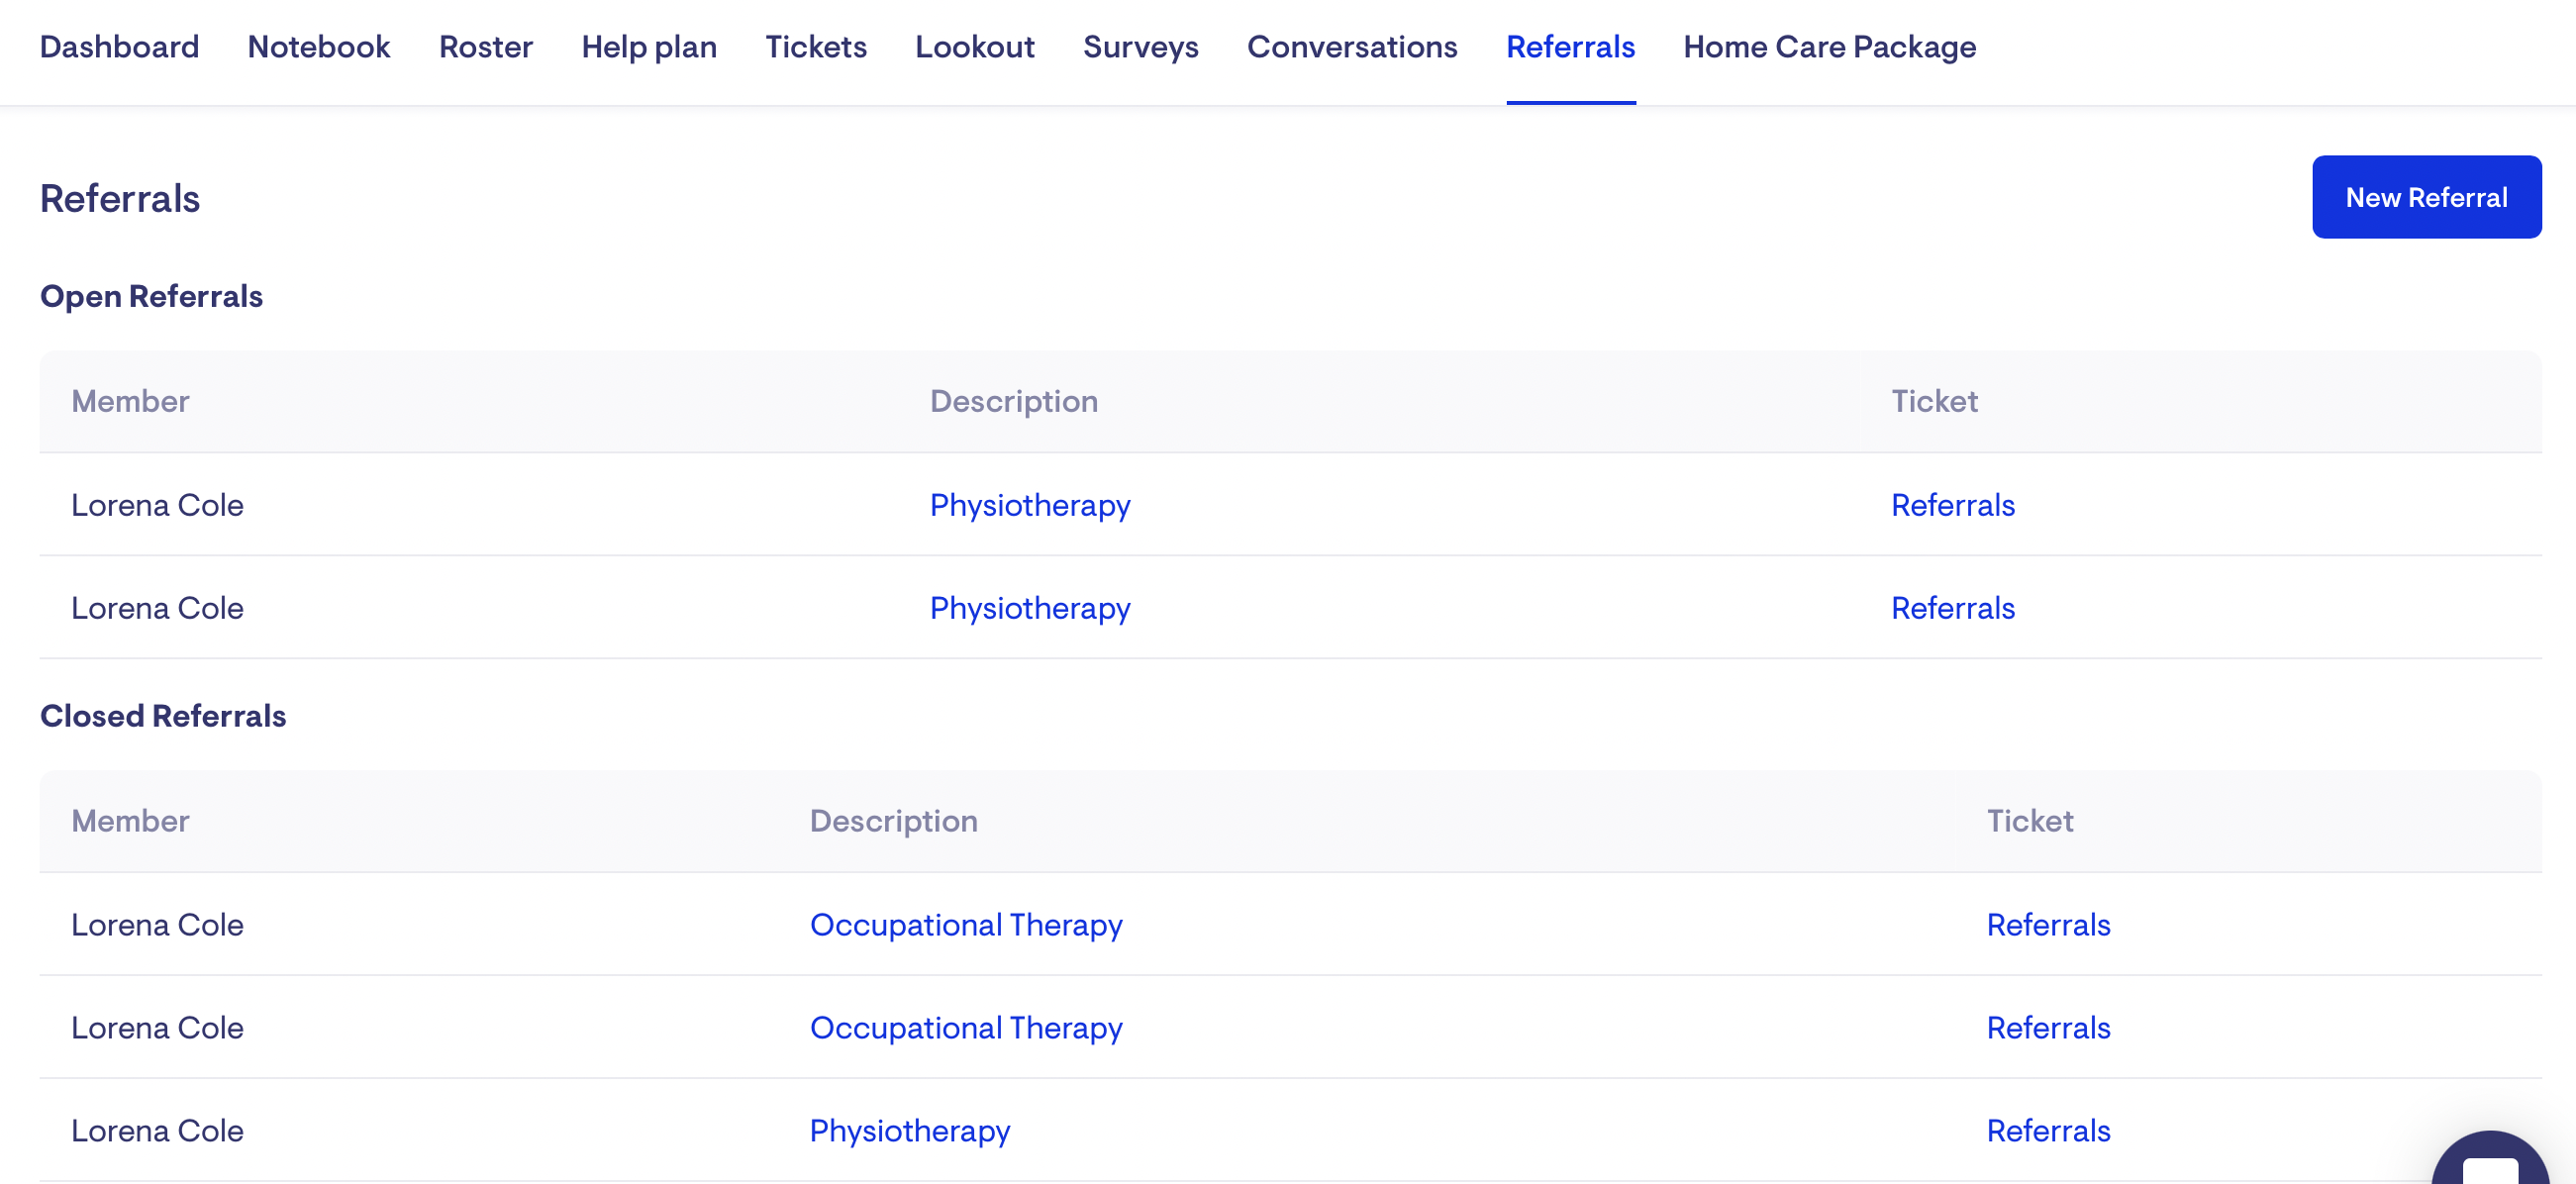
Task: Click Member column header in Open Referrals
Action: [130, 401]
